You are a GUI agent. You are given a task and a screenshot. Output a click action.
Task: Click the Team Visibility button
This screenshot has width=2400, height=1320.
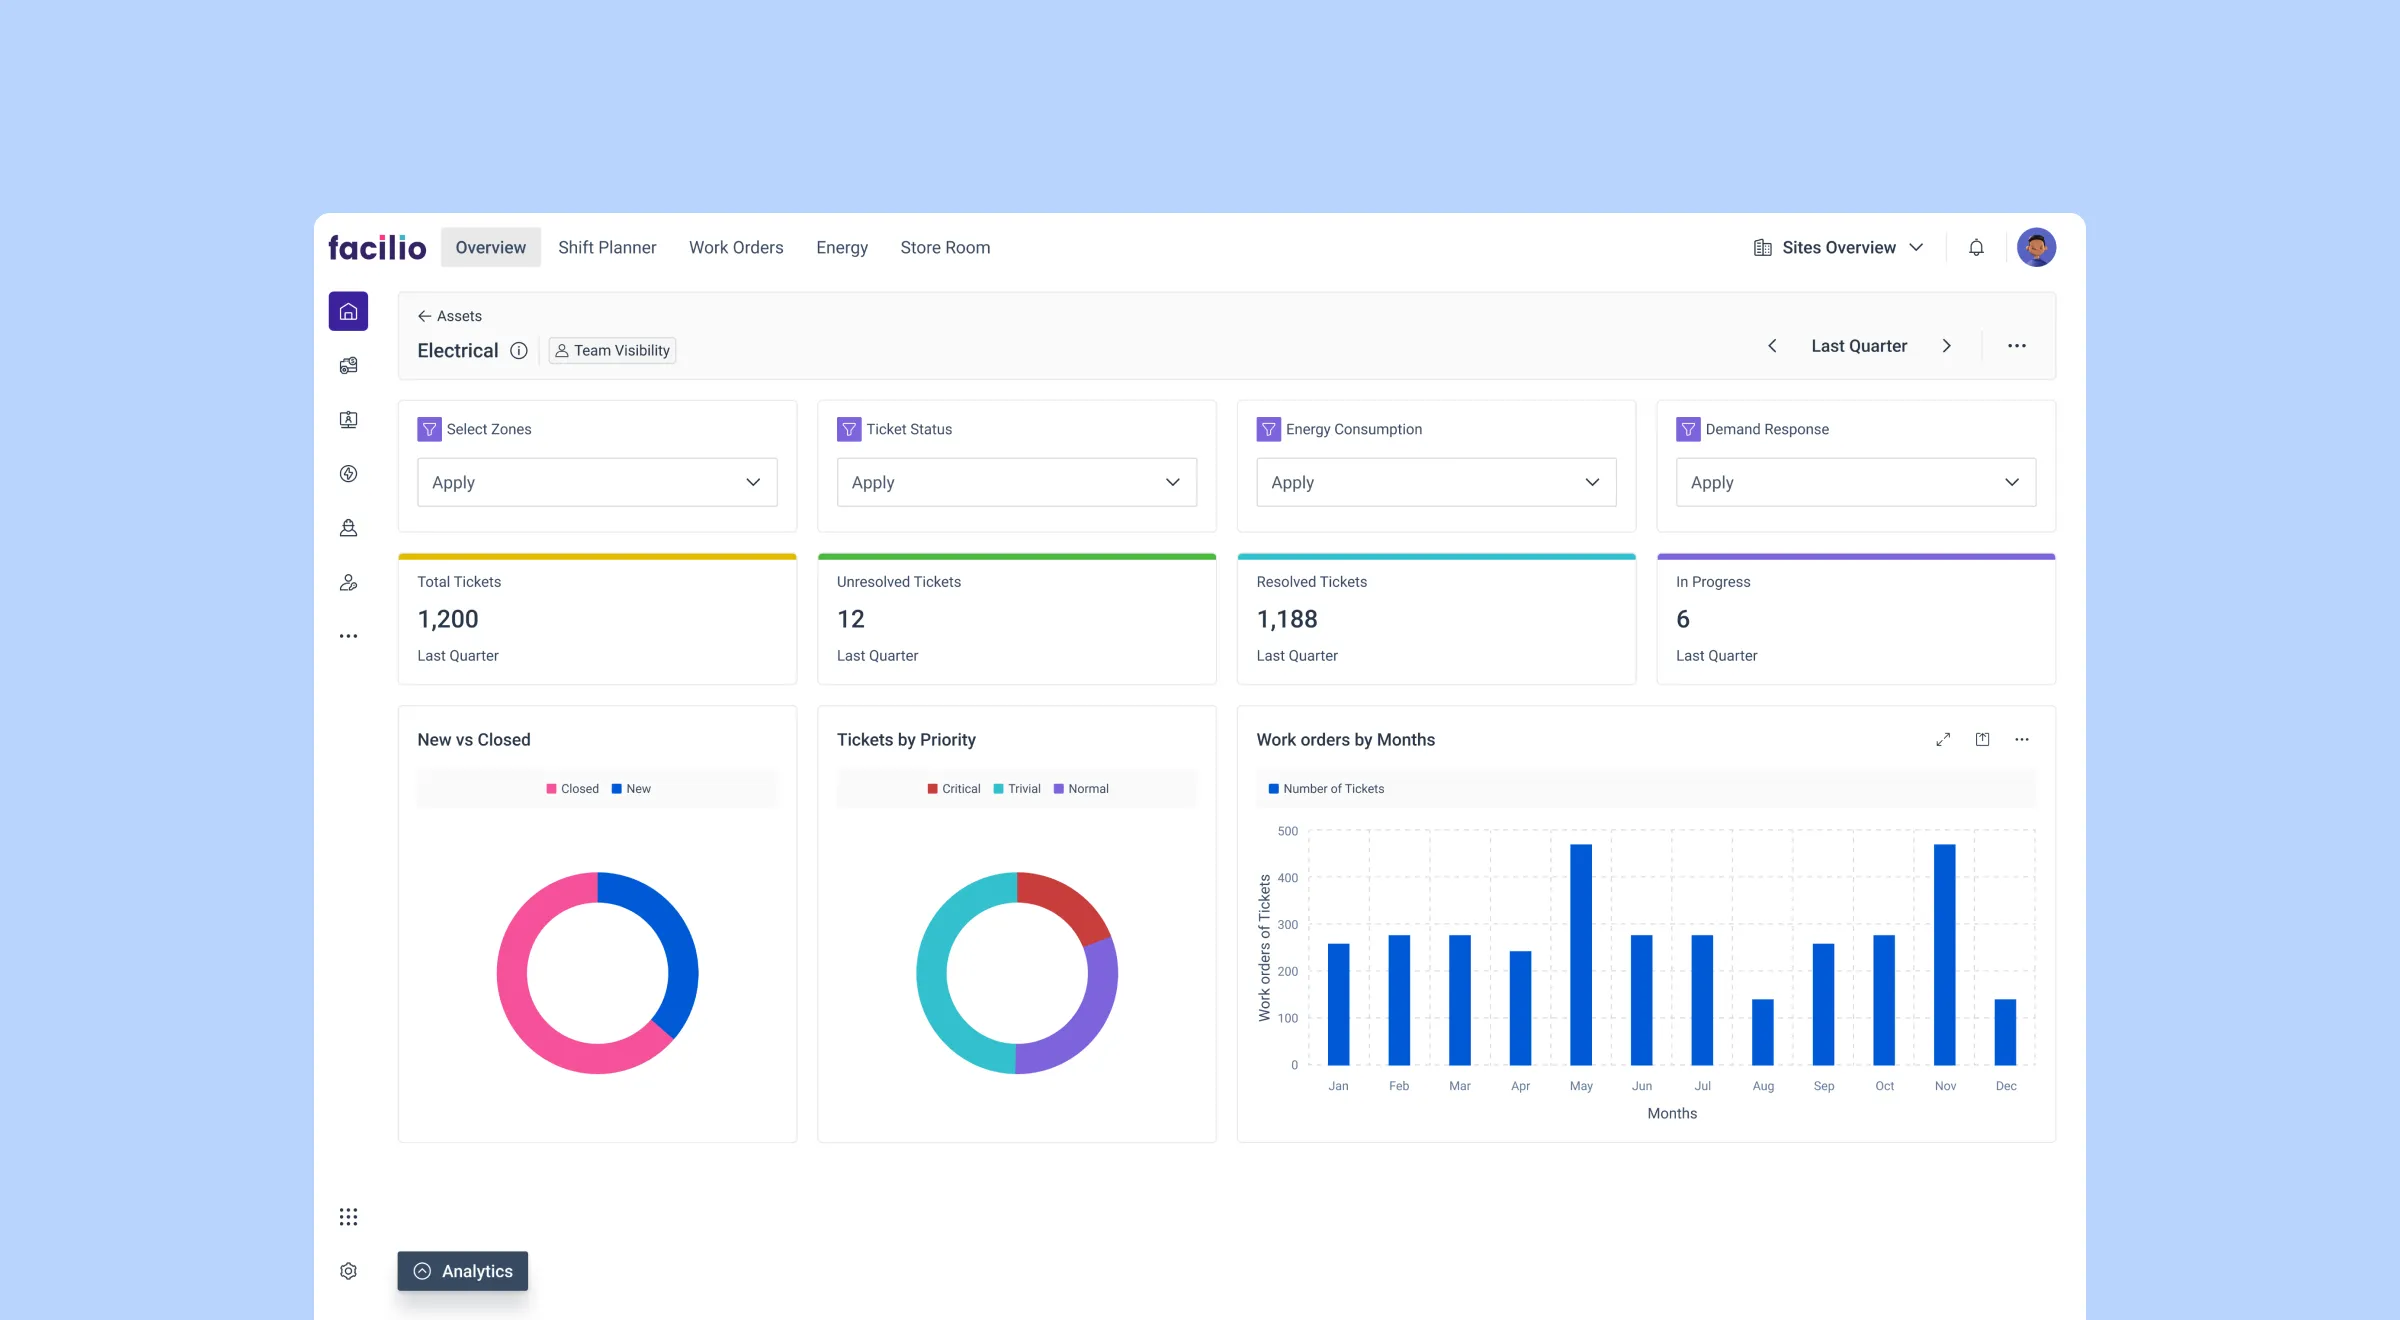click(x=611, y=350)
